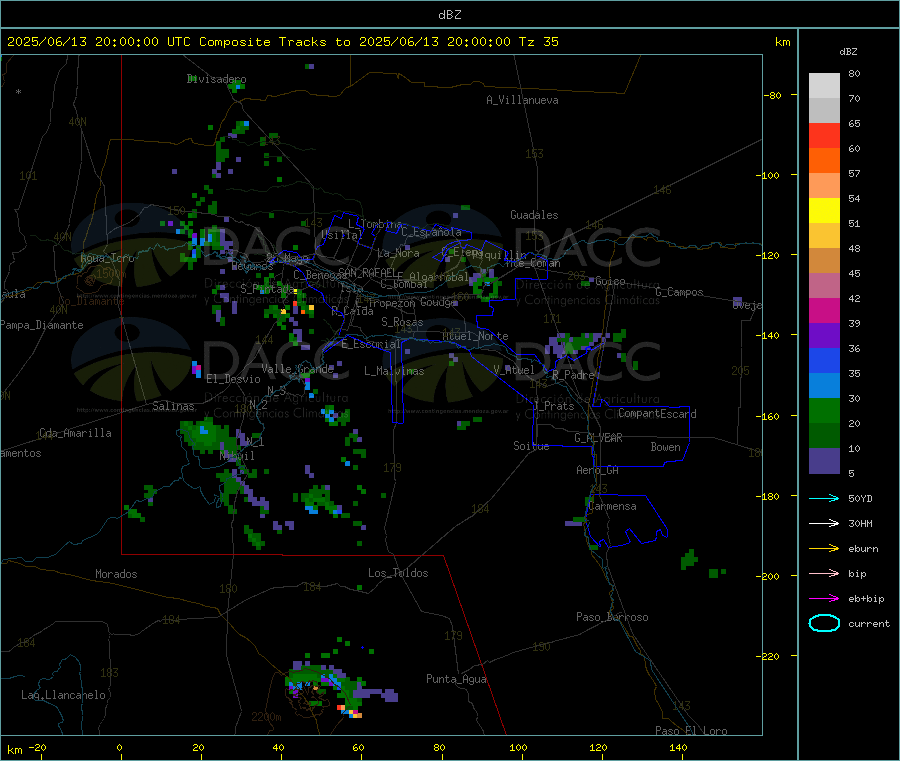Select the 'Guadales' map label
The image size is (900, 761).
534,215
